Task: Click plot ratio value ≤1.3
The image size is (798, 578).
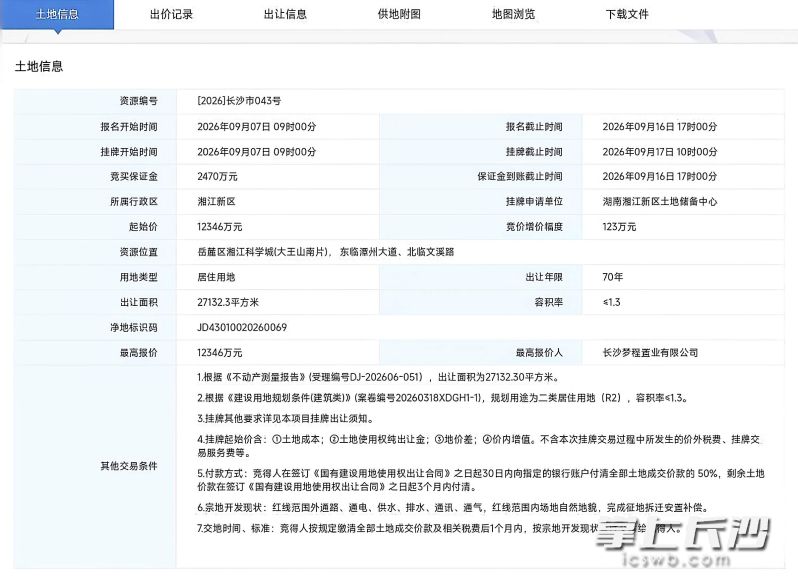Action: click(611, 302)
